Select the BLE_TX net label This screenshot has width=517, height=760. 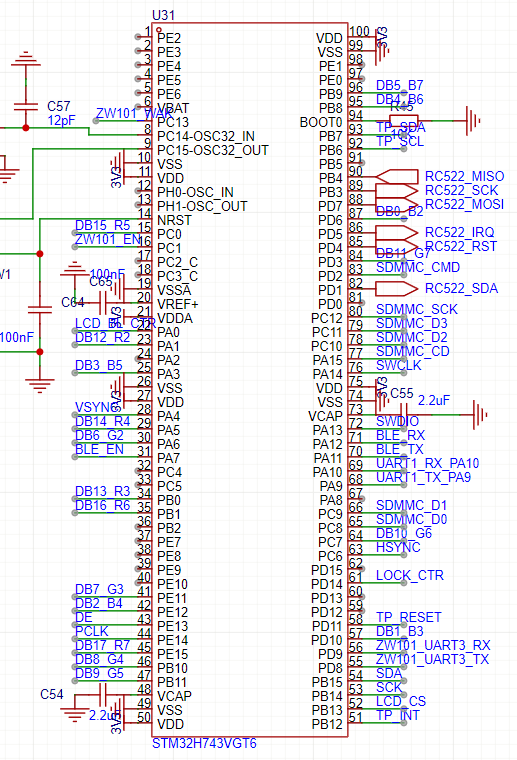point(400,449)
